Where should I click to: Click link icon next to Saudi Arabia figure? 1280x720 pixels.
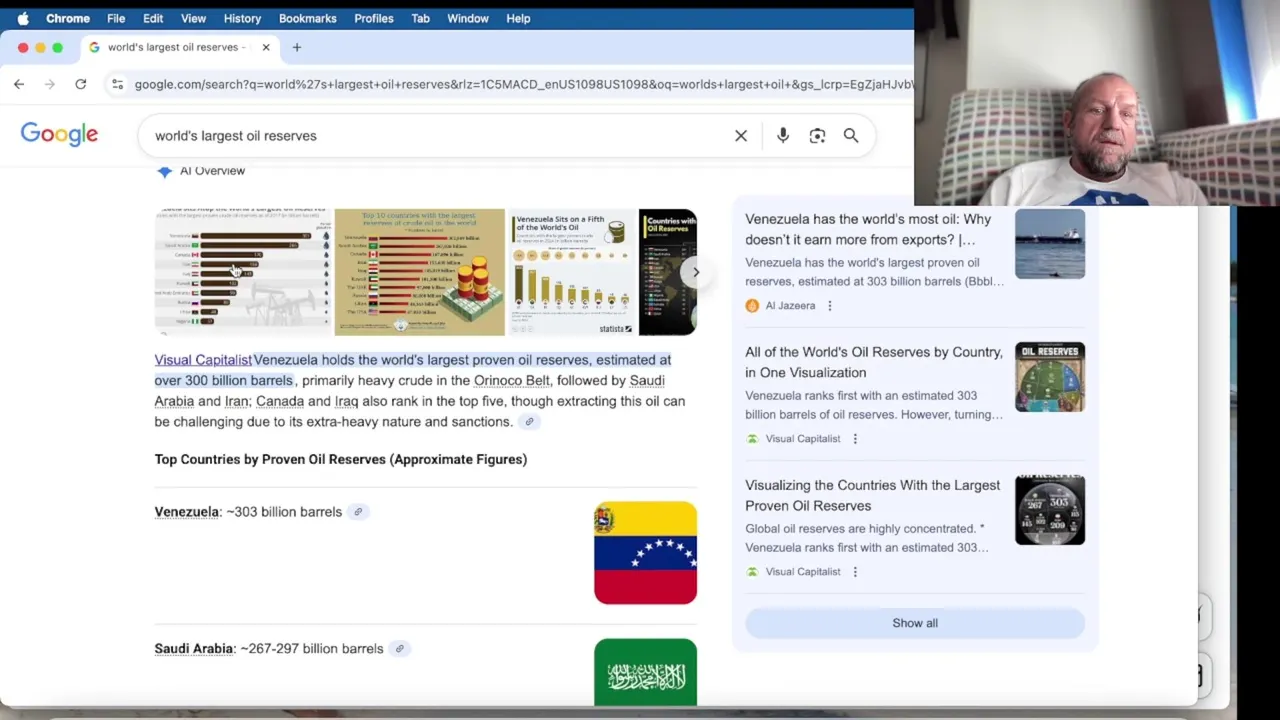tap(399, 649)
